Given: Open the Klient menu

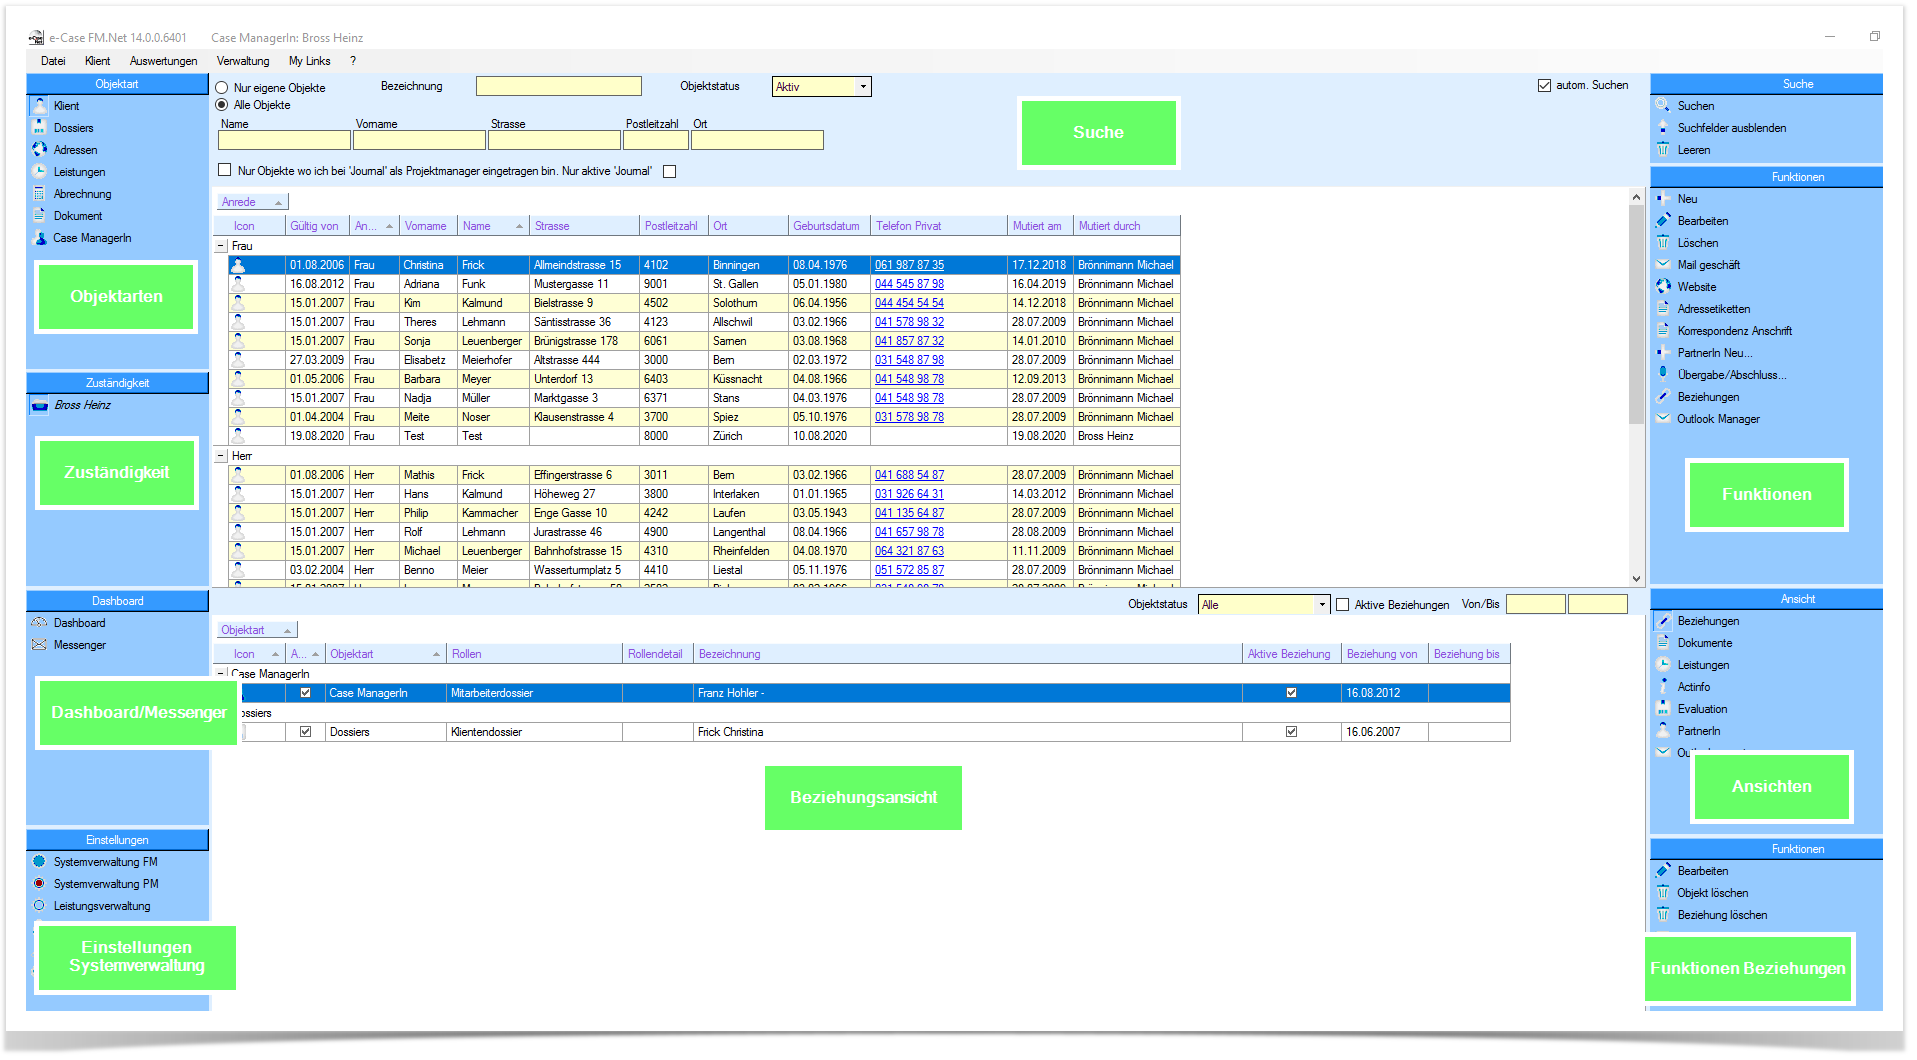Looking at the screenshot, I should point(98,61).
